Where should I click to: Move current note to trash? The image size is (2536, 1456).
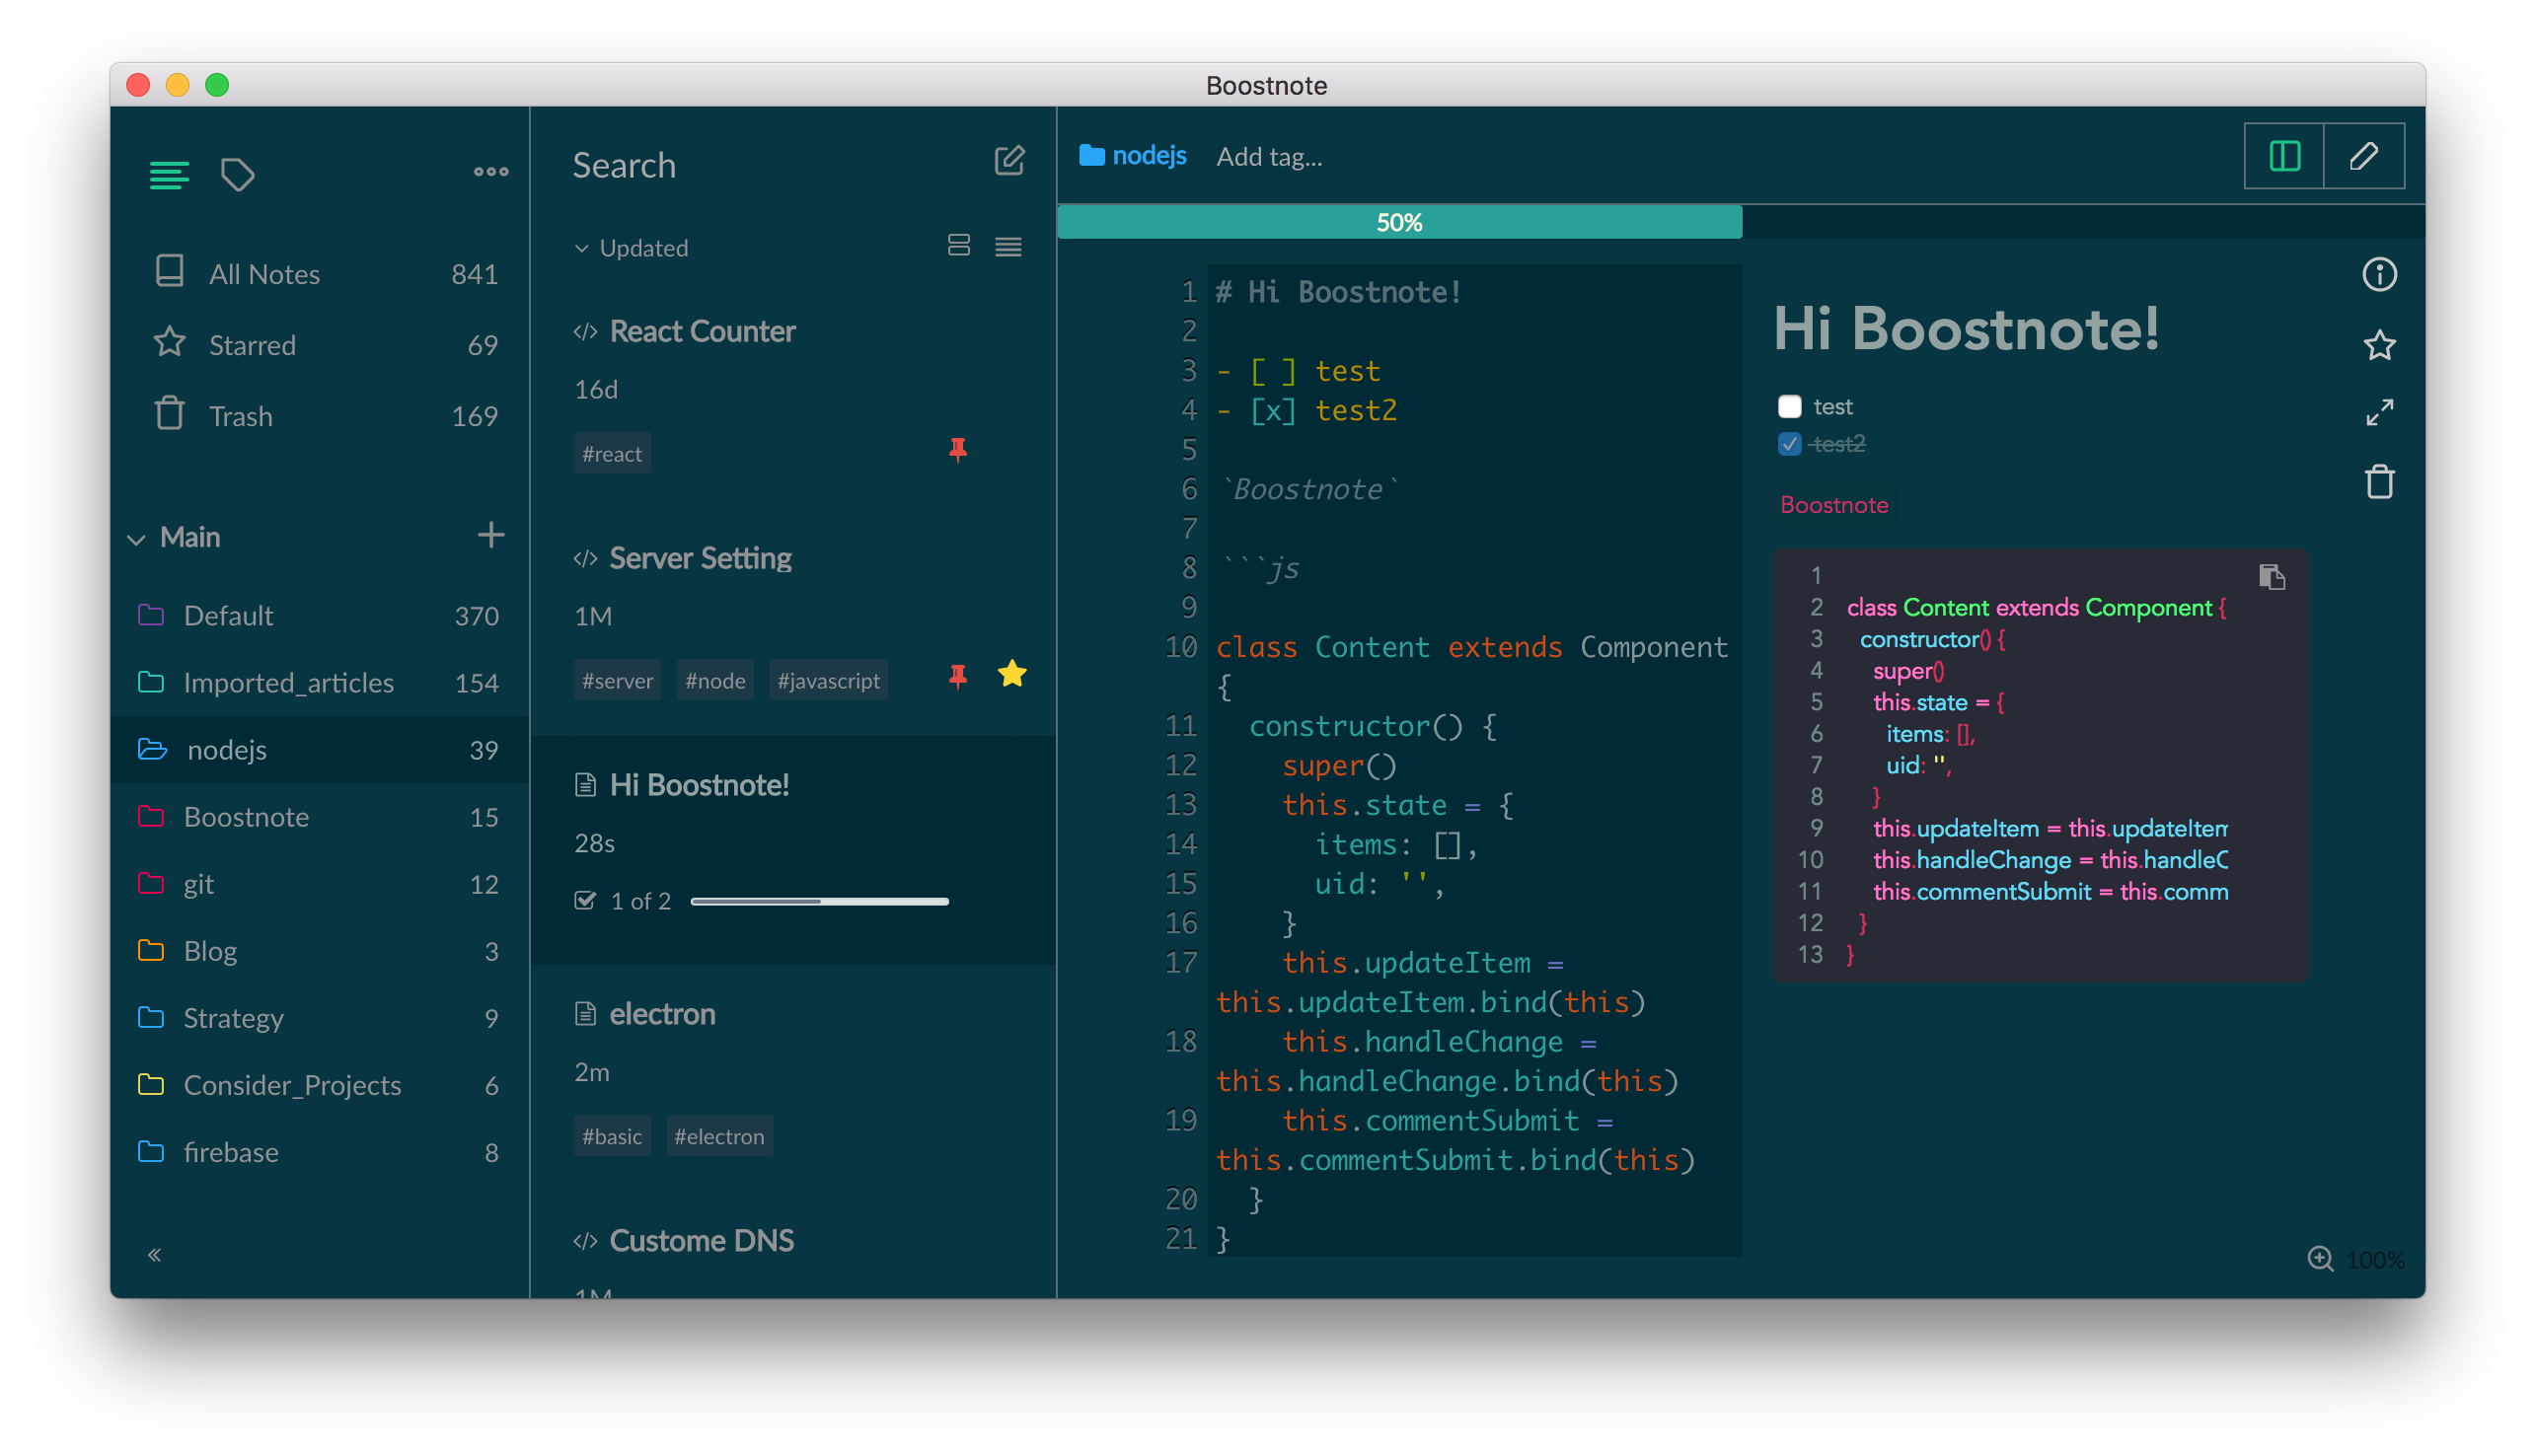click(2379, 482)
